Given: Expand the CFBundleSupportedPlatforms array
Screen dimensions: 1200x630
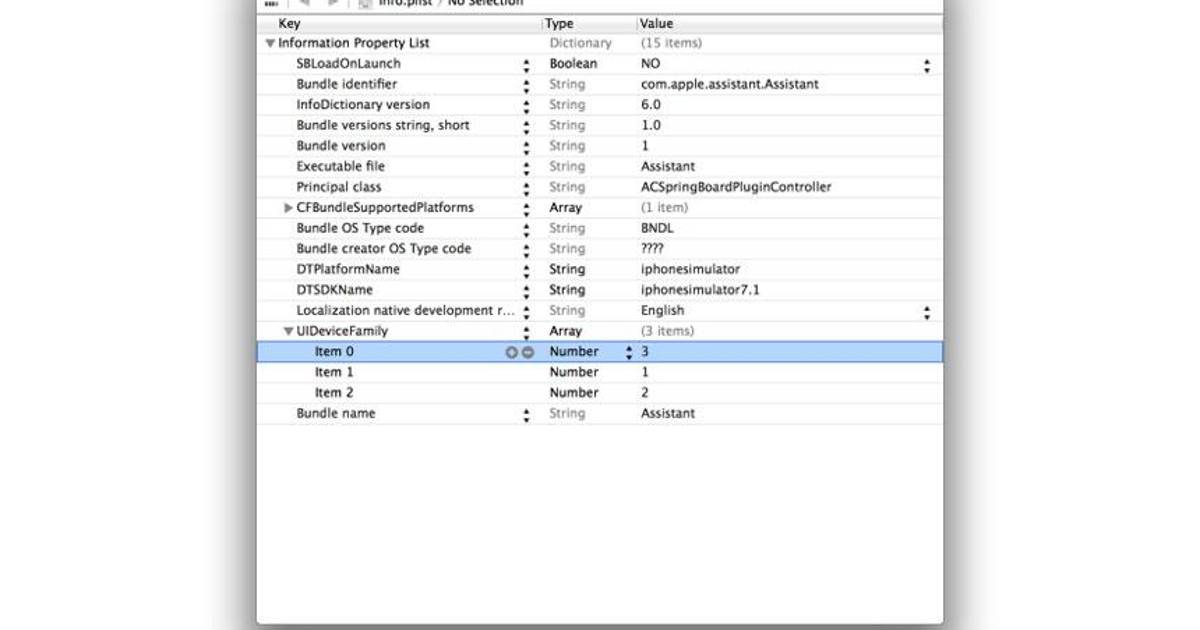Looking at the screenshot, I should click(x=289, y=208).
